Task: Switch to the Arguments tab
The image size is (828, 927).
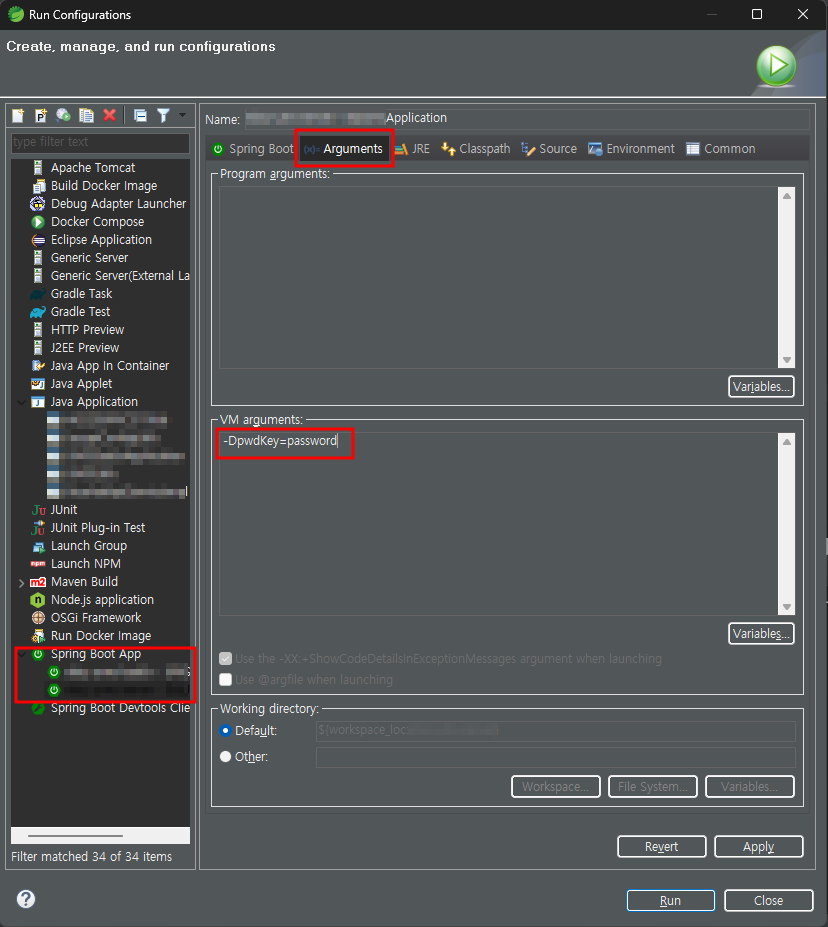Action: click(344, 149)
